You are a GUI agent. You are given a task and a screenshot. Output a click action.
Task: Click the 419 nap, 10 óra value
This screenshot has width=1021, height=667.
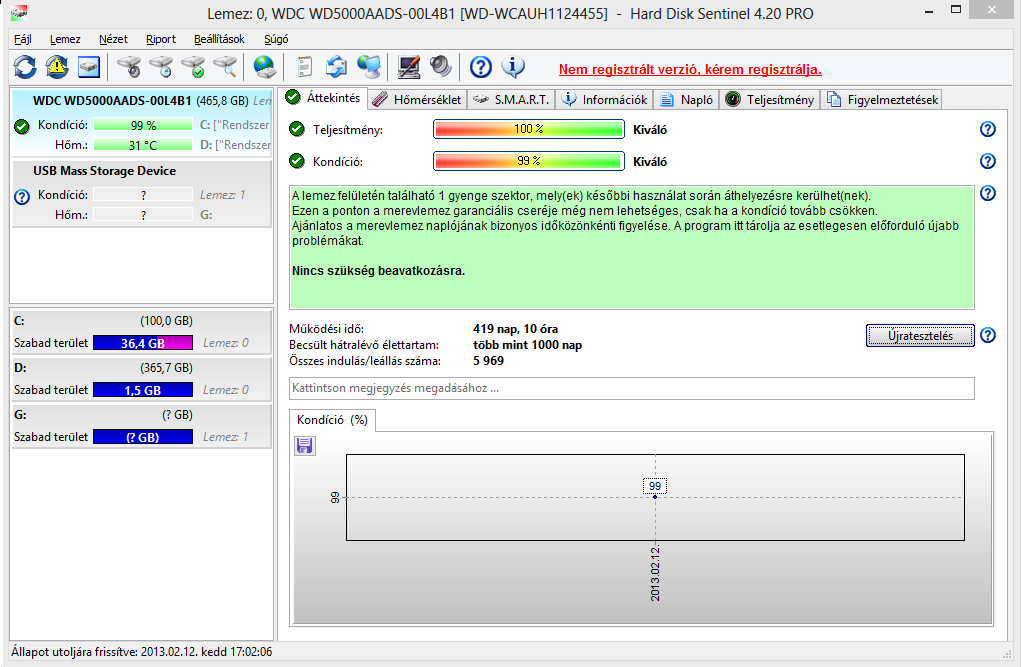515,329
